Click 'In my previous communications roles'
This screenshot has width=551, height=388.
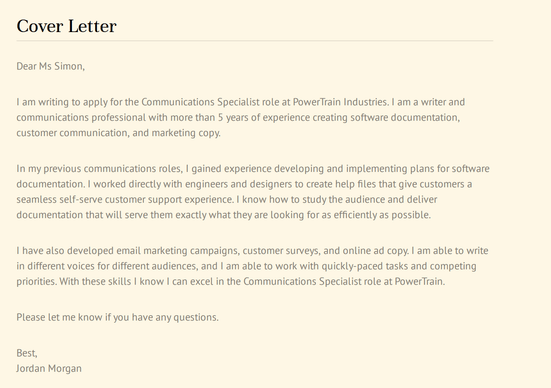click(x=99, y=169)
